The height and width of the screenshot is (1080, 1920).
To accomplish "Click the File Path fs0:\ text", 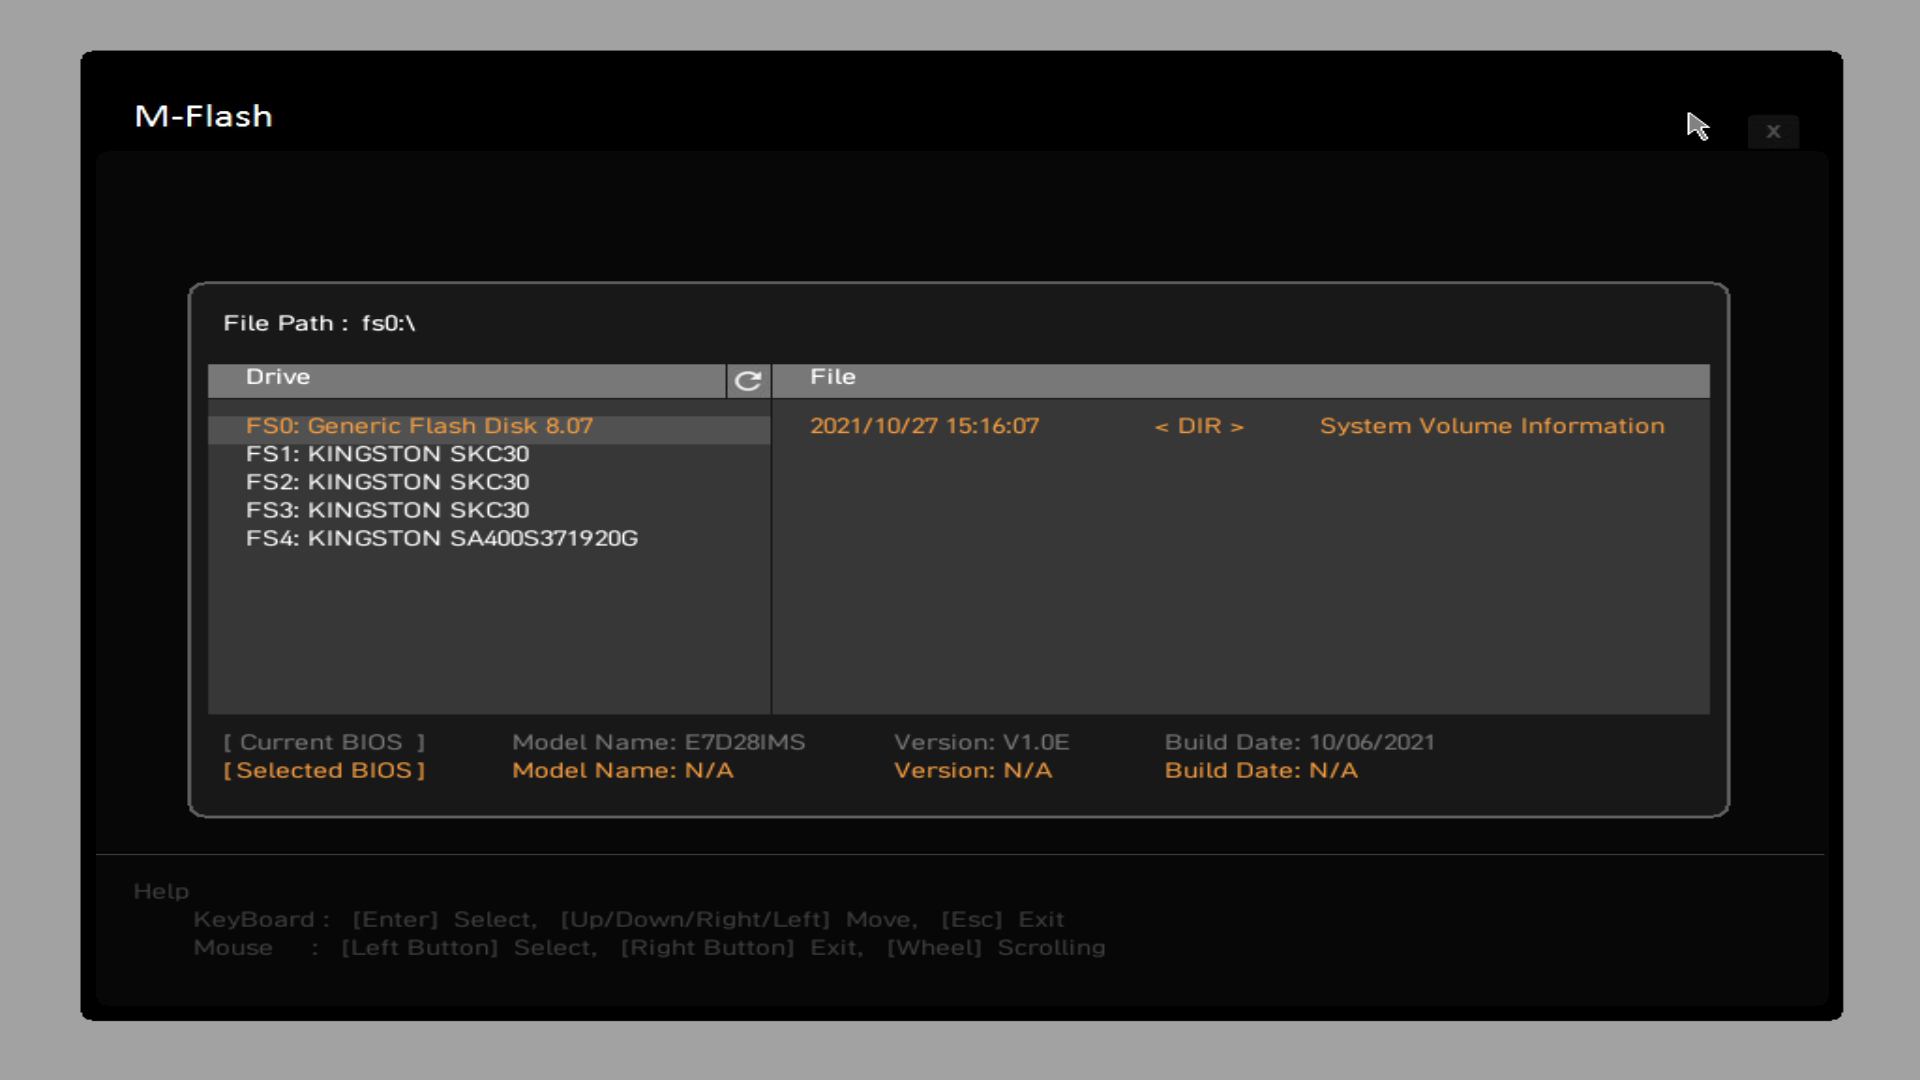I will click(319, 323).
